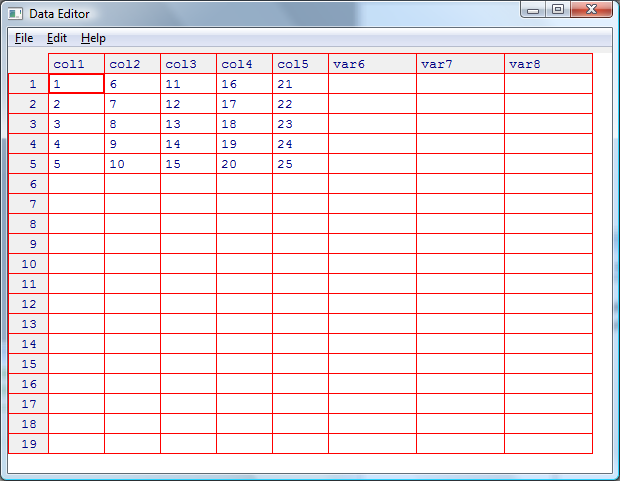Select row header 7
Image resolution: width=620 pixels, height=481 pixels.
pyautogui.click(x=28, y=204)
